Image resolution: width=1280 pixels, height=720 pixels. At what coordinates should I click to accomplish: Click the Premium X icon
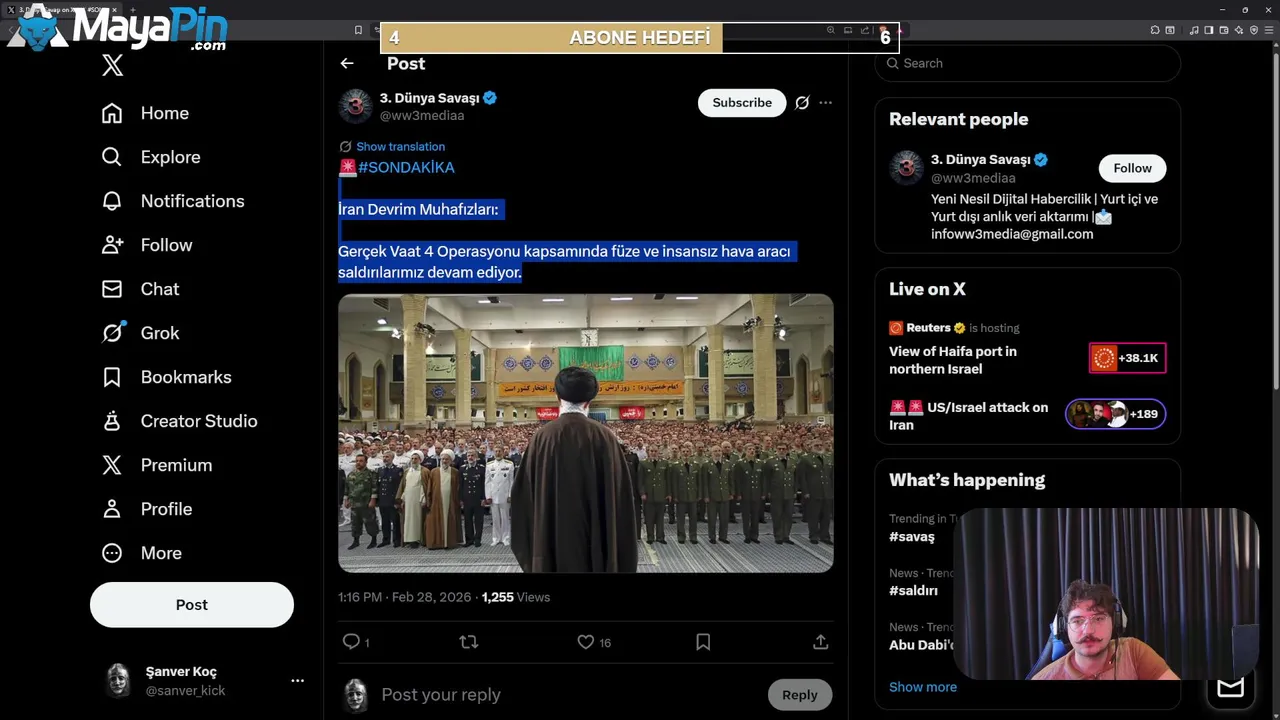tap(112, 465)
